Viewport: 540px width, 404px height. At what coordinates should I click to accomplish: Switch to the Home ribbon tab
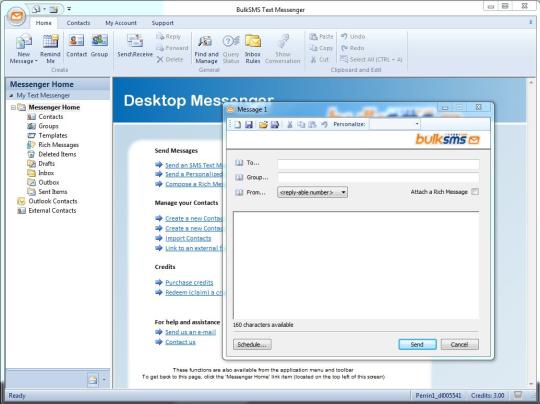point(43,23)
